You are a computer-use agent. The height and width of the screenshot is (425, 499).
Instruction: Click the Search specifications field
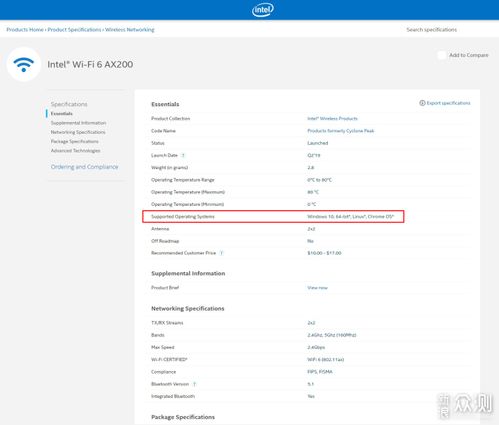[x=432, y=30]
